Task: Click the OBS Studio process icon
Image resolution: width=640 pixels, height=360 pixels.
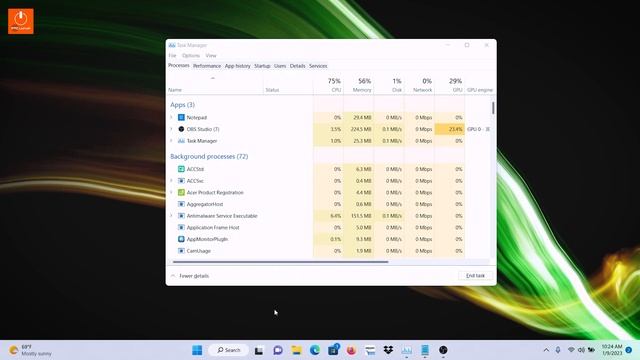Action: 181,129
